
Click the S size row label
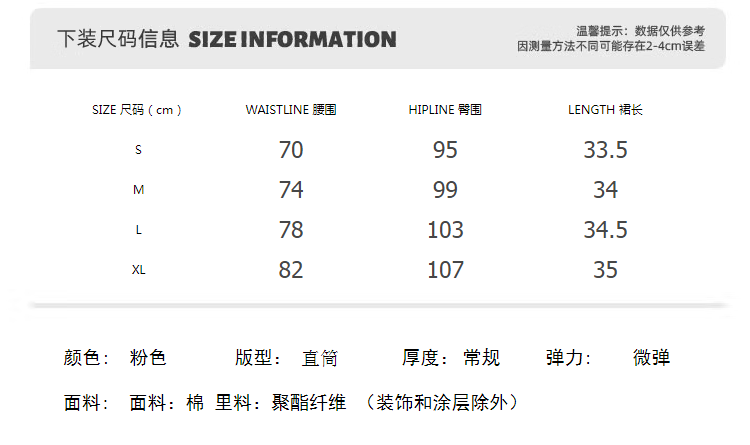[138, 150]
